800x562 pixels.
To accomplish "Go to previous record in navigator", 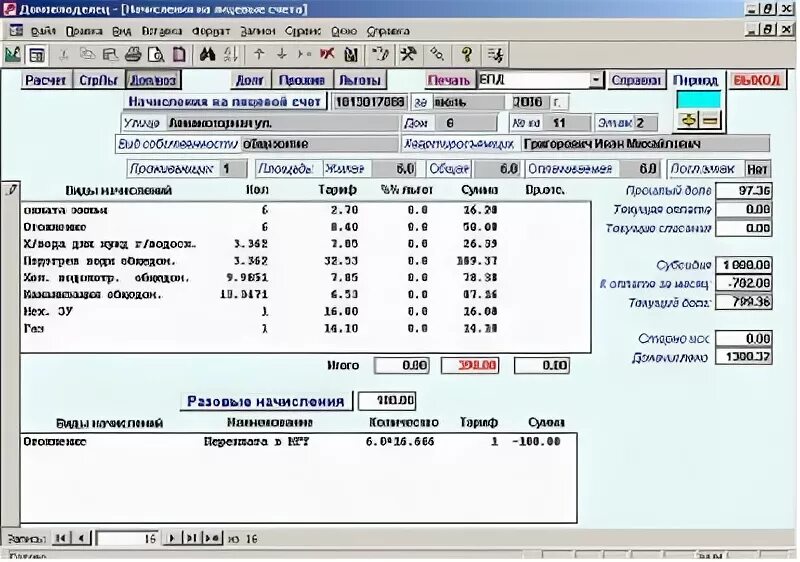I will tap(82, 538).
